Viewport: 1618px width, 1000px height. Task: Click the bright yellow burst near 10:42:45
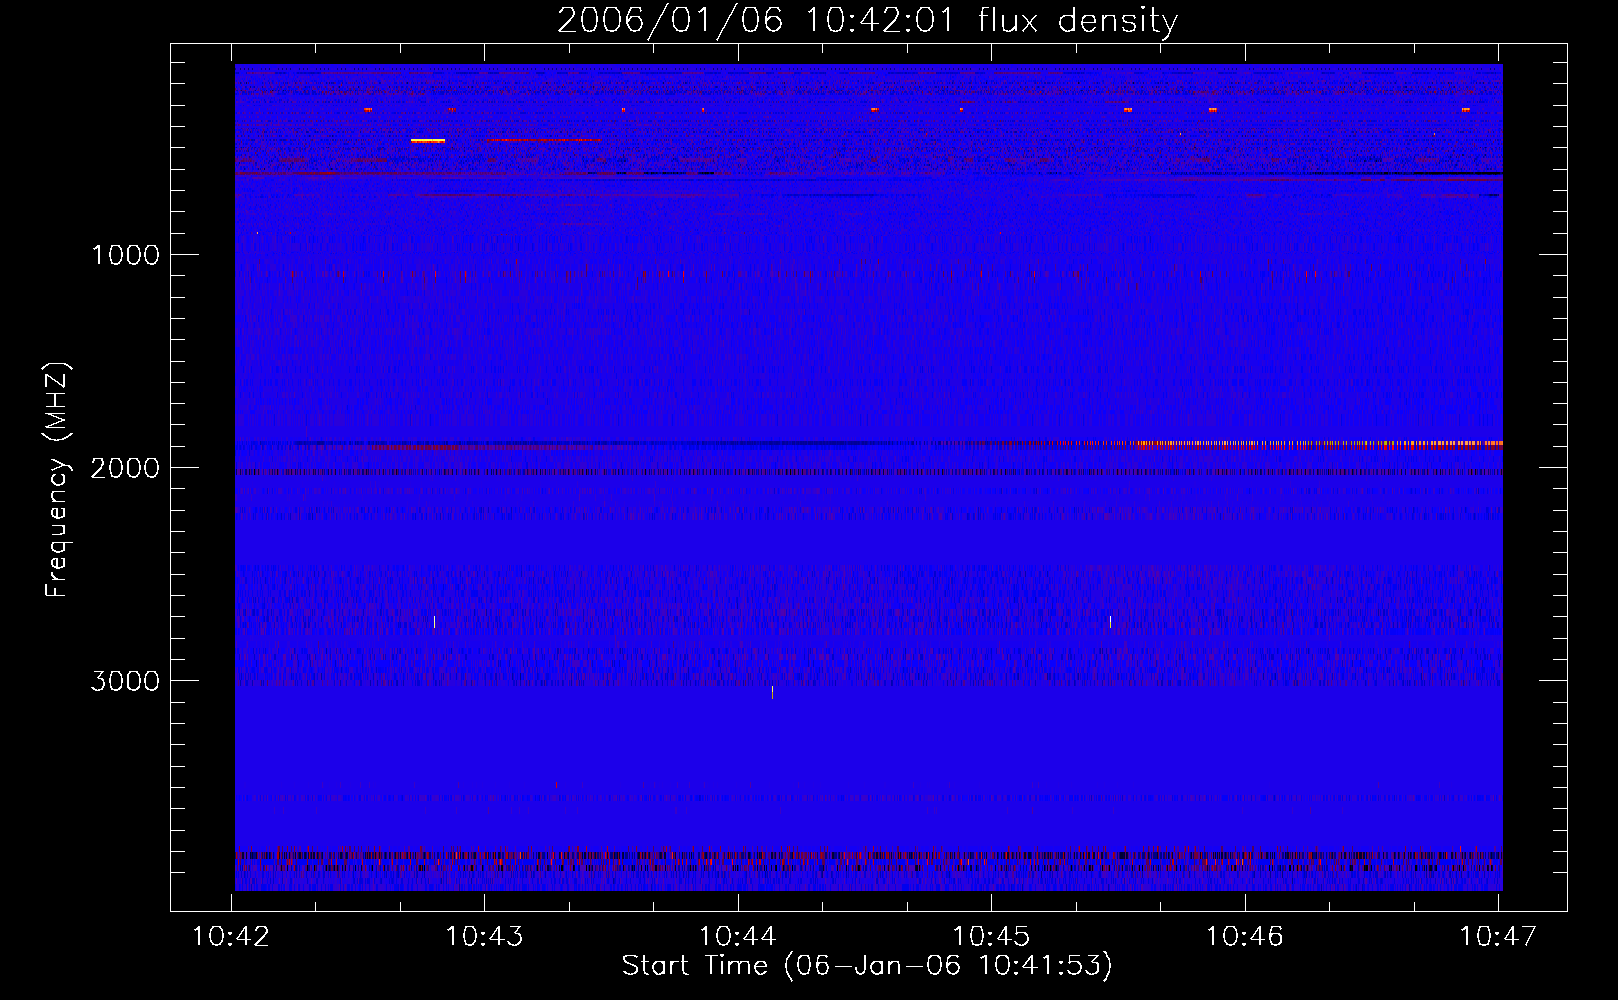[x=428, y=141]
